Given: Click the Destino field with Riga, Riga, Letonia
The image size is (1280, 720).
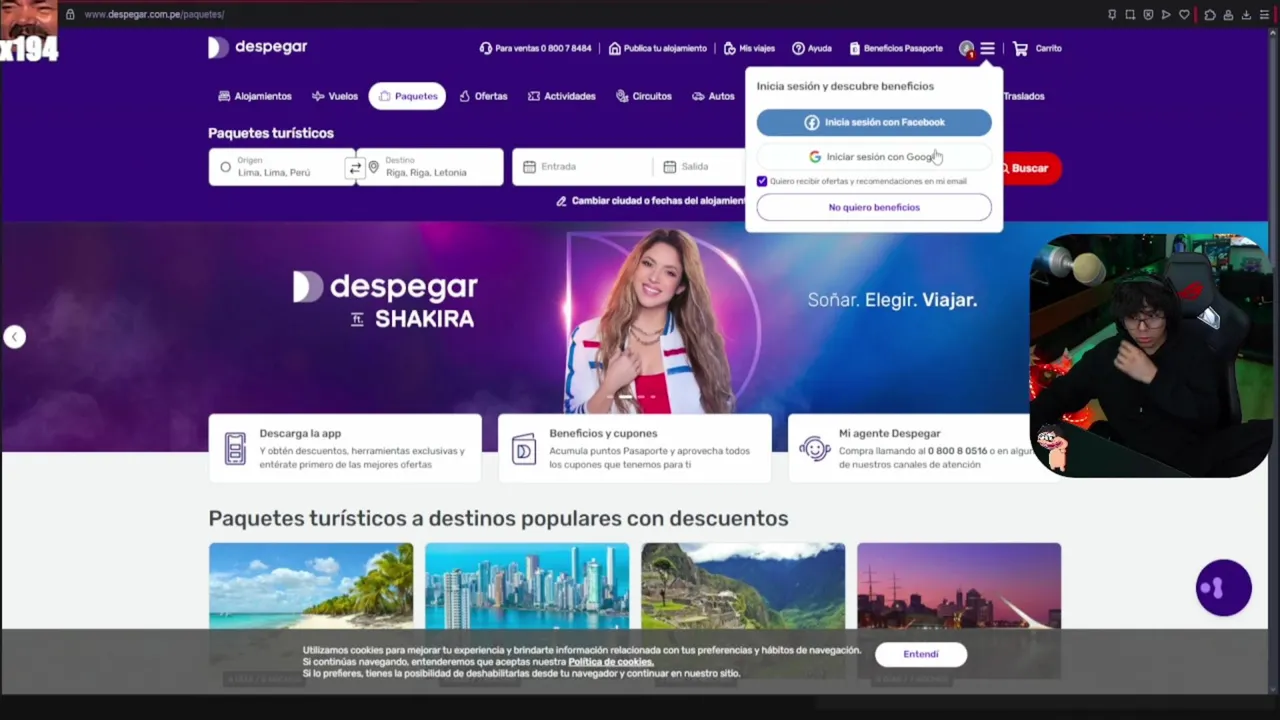Looking at the screenshot, I should (x=431, y=167).
